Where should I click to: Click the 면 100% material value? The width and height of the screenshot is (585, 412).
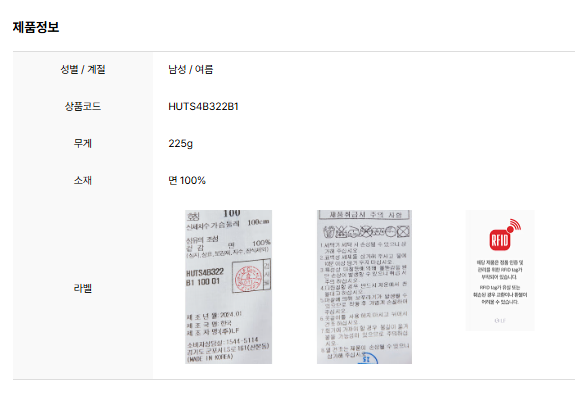click(x=187, y=180)
